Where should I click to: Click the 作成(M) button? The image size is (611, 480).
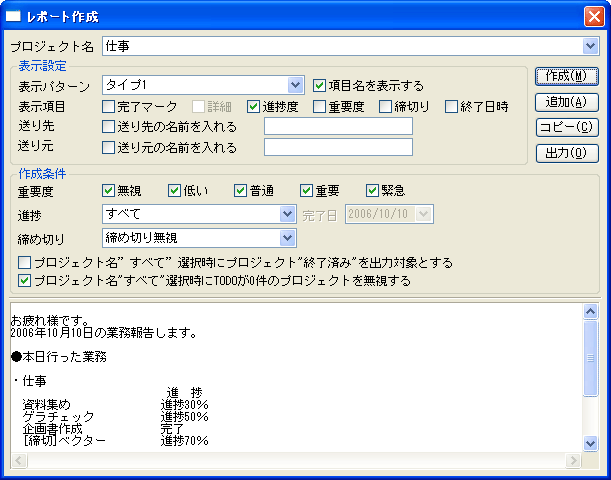[x=566, y=76]
